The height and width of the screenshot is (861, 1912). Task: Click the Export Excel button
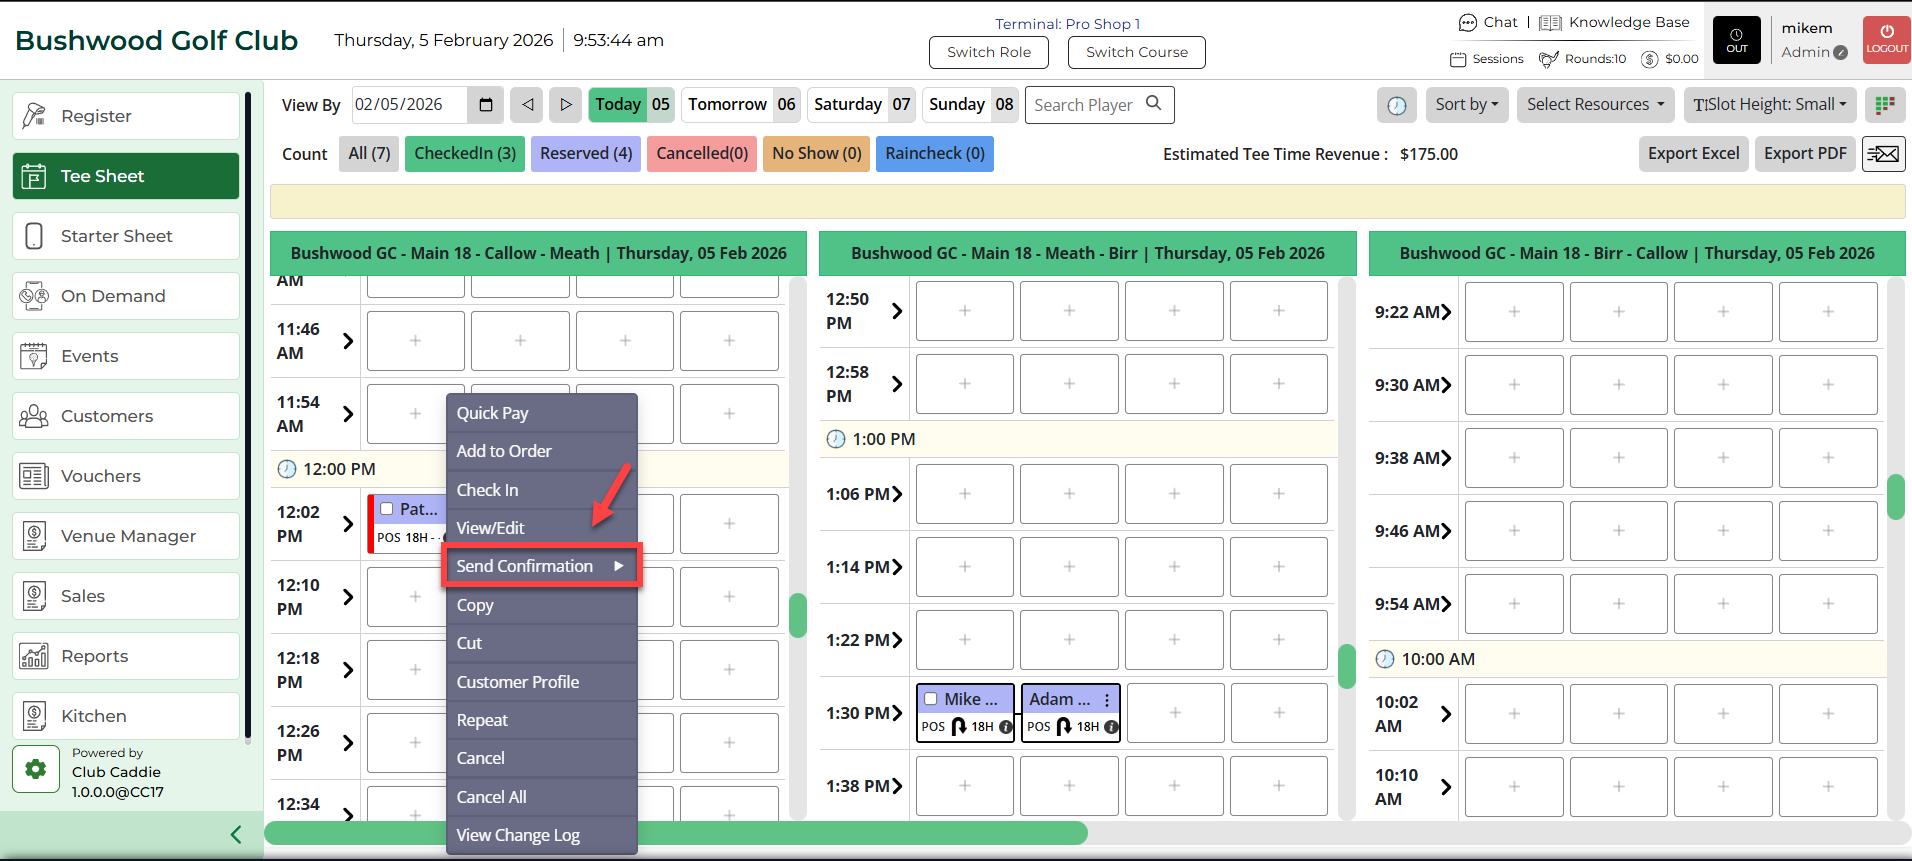1693,154
